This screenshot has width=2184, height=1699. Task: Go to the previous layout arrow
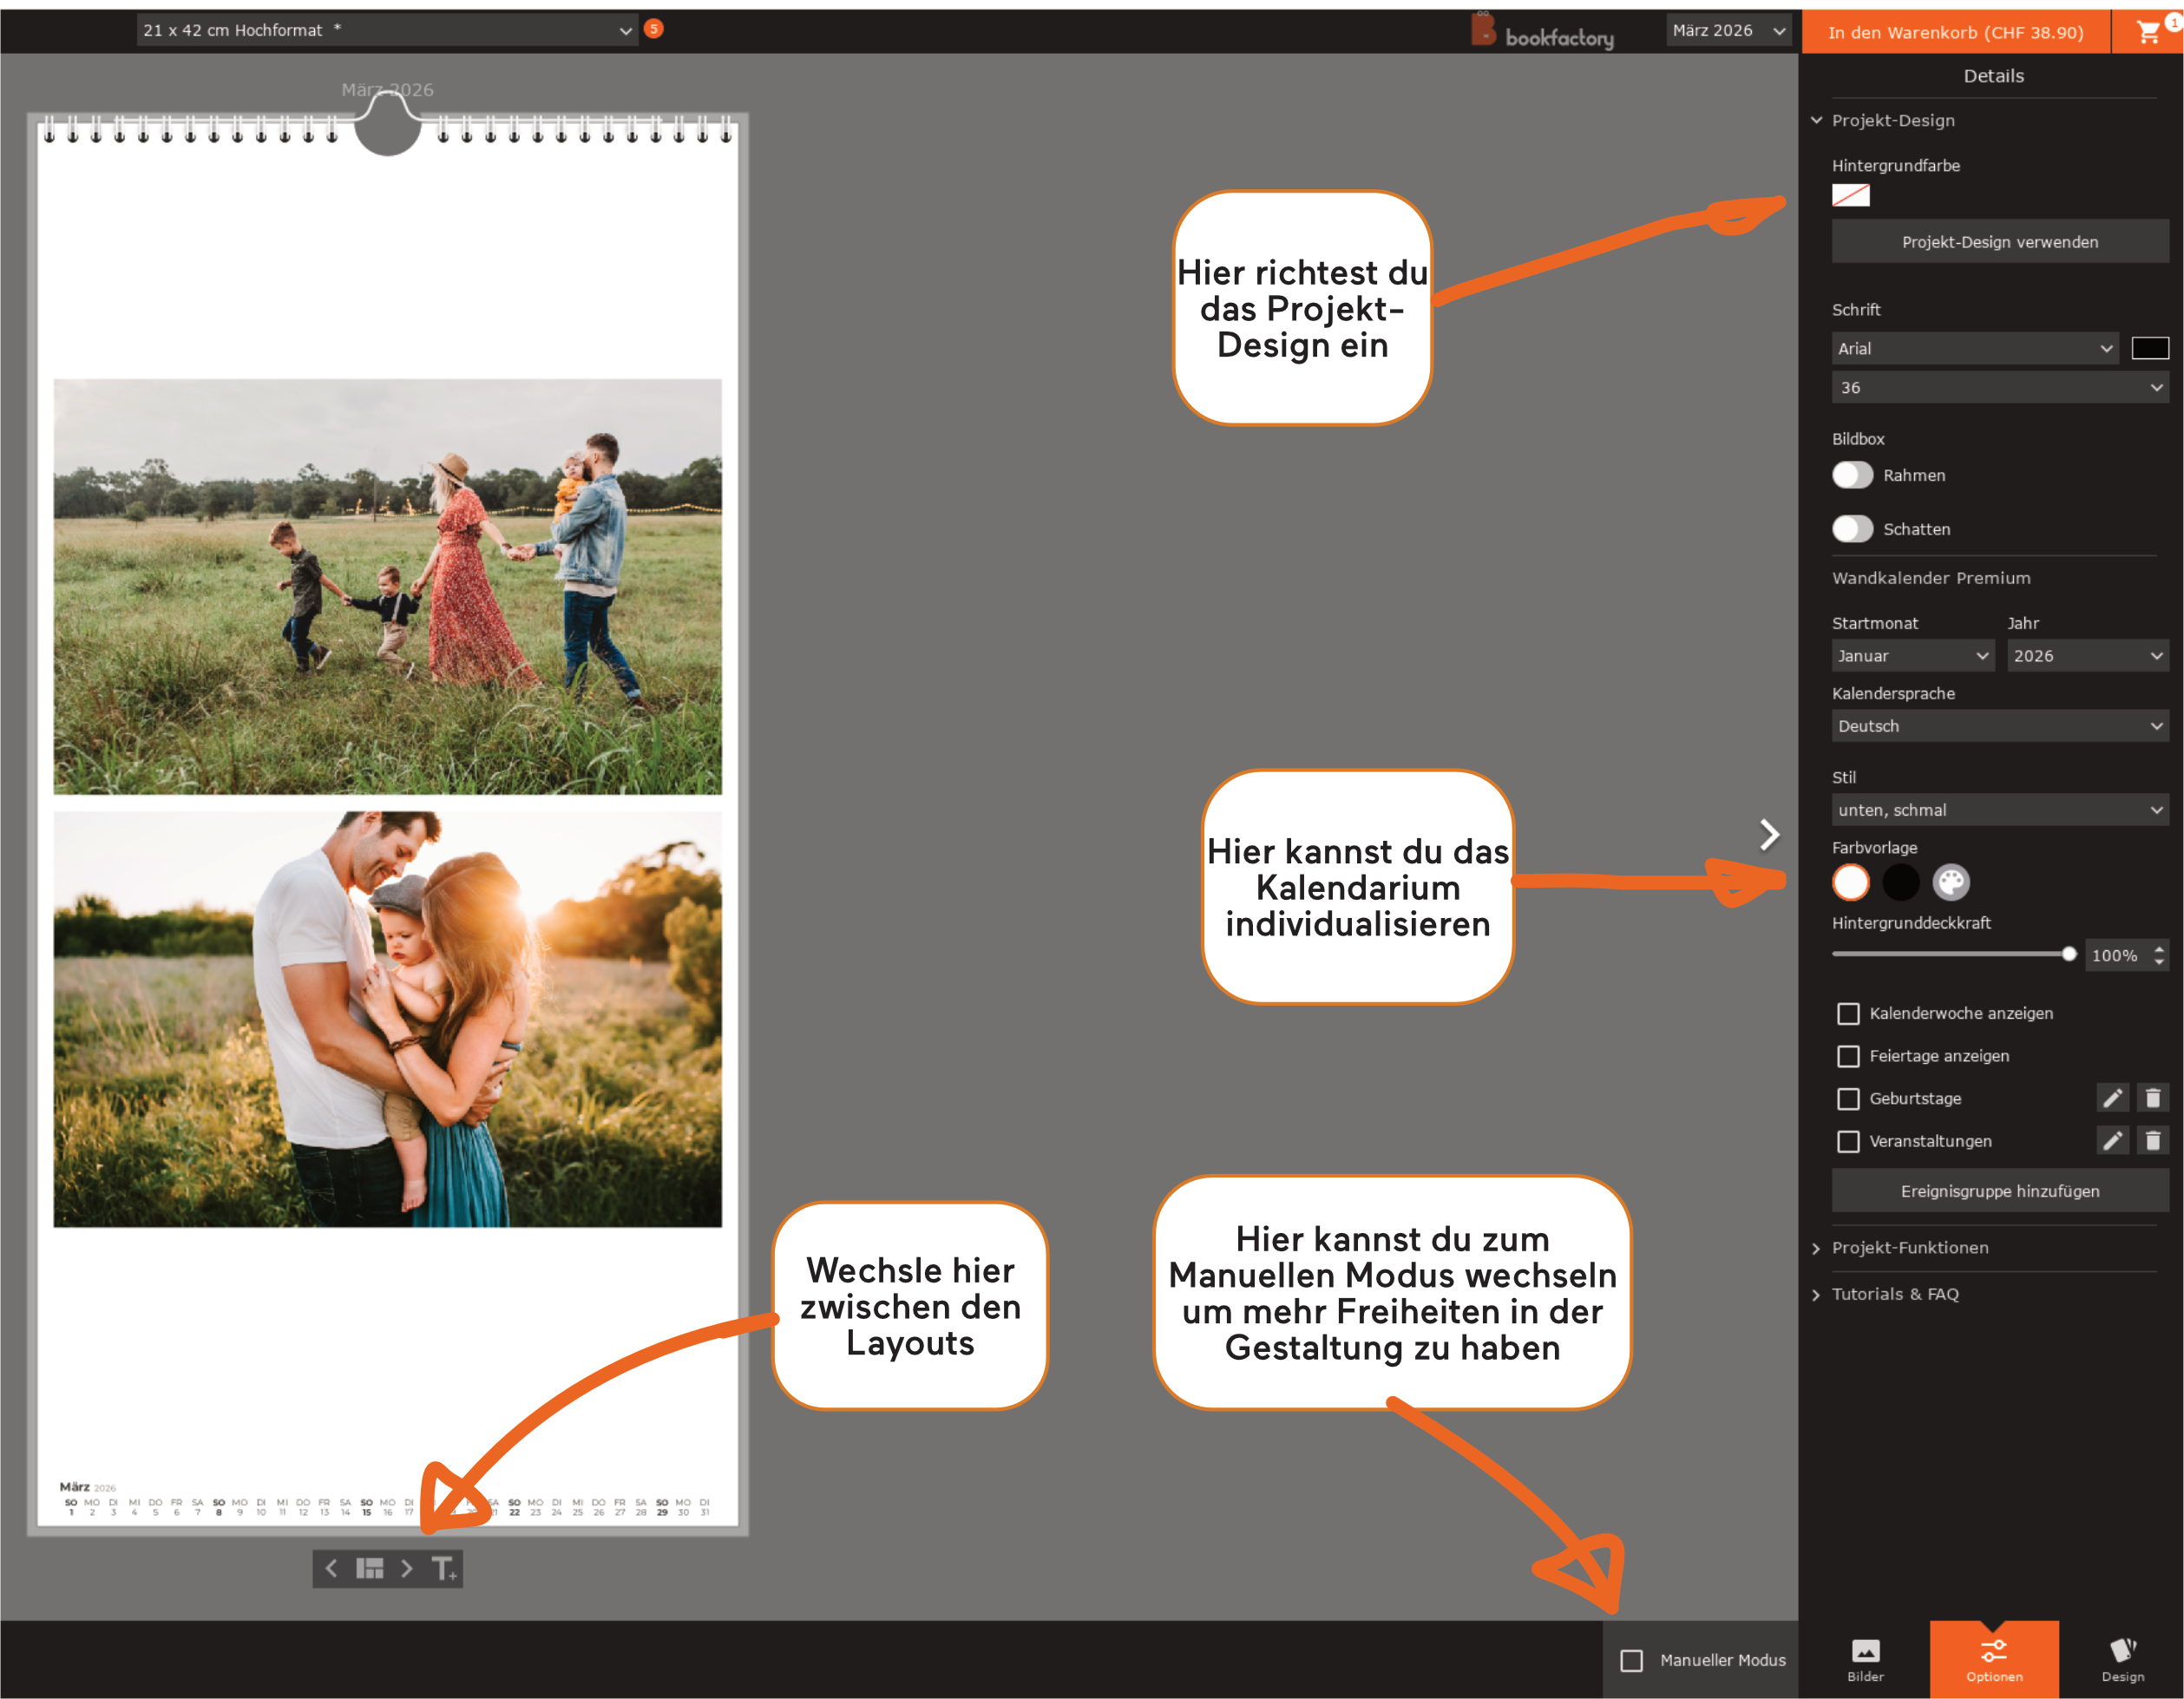(331, 1568)
